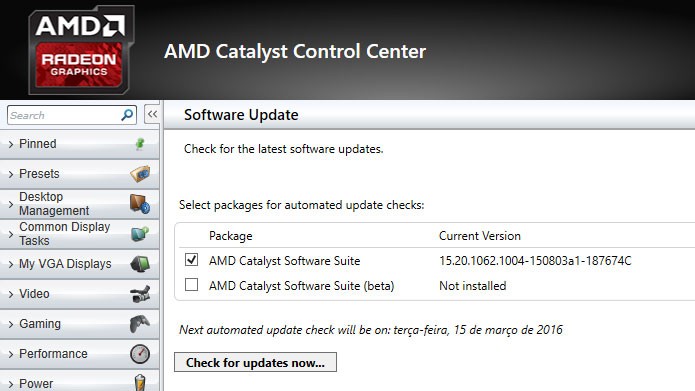The height and width of the screenshot is (391, 695).
Task: Collapse the sidebar with double-arrow button
Action: click(x=152, y=114)
